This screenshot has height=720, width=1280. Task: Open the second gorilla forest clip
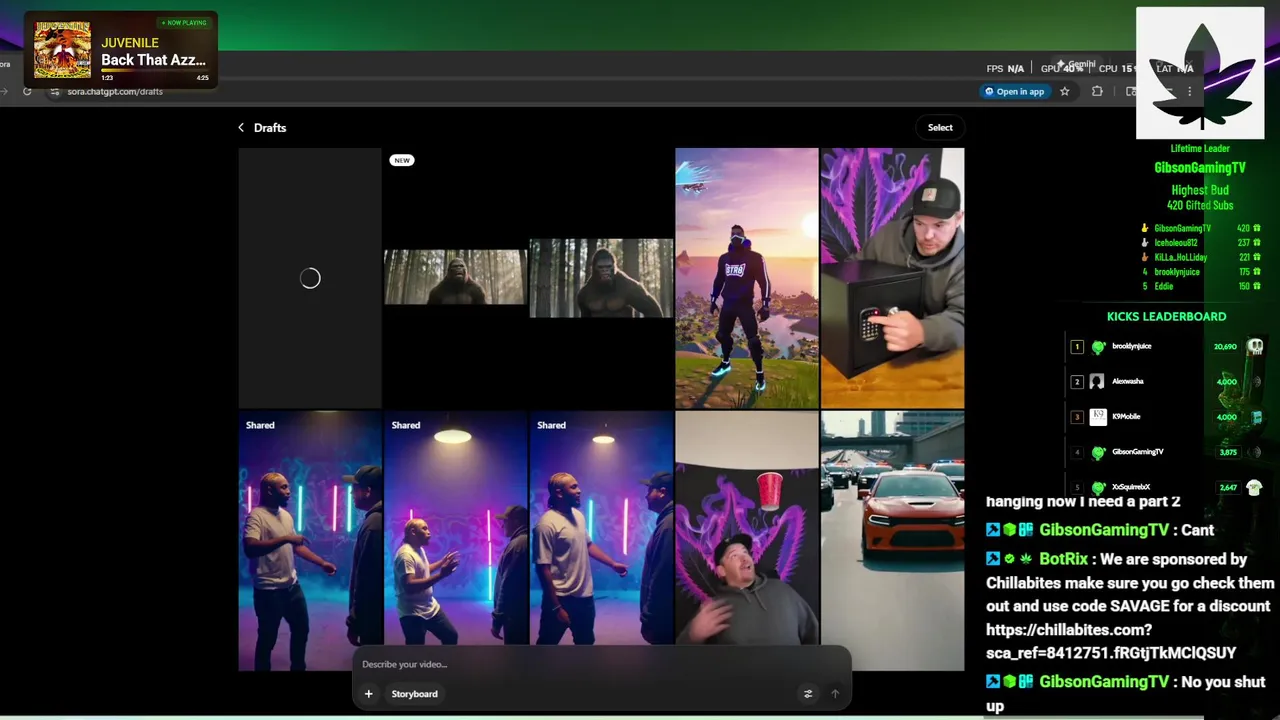pyautogui.click(x=601, y=278)
